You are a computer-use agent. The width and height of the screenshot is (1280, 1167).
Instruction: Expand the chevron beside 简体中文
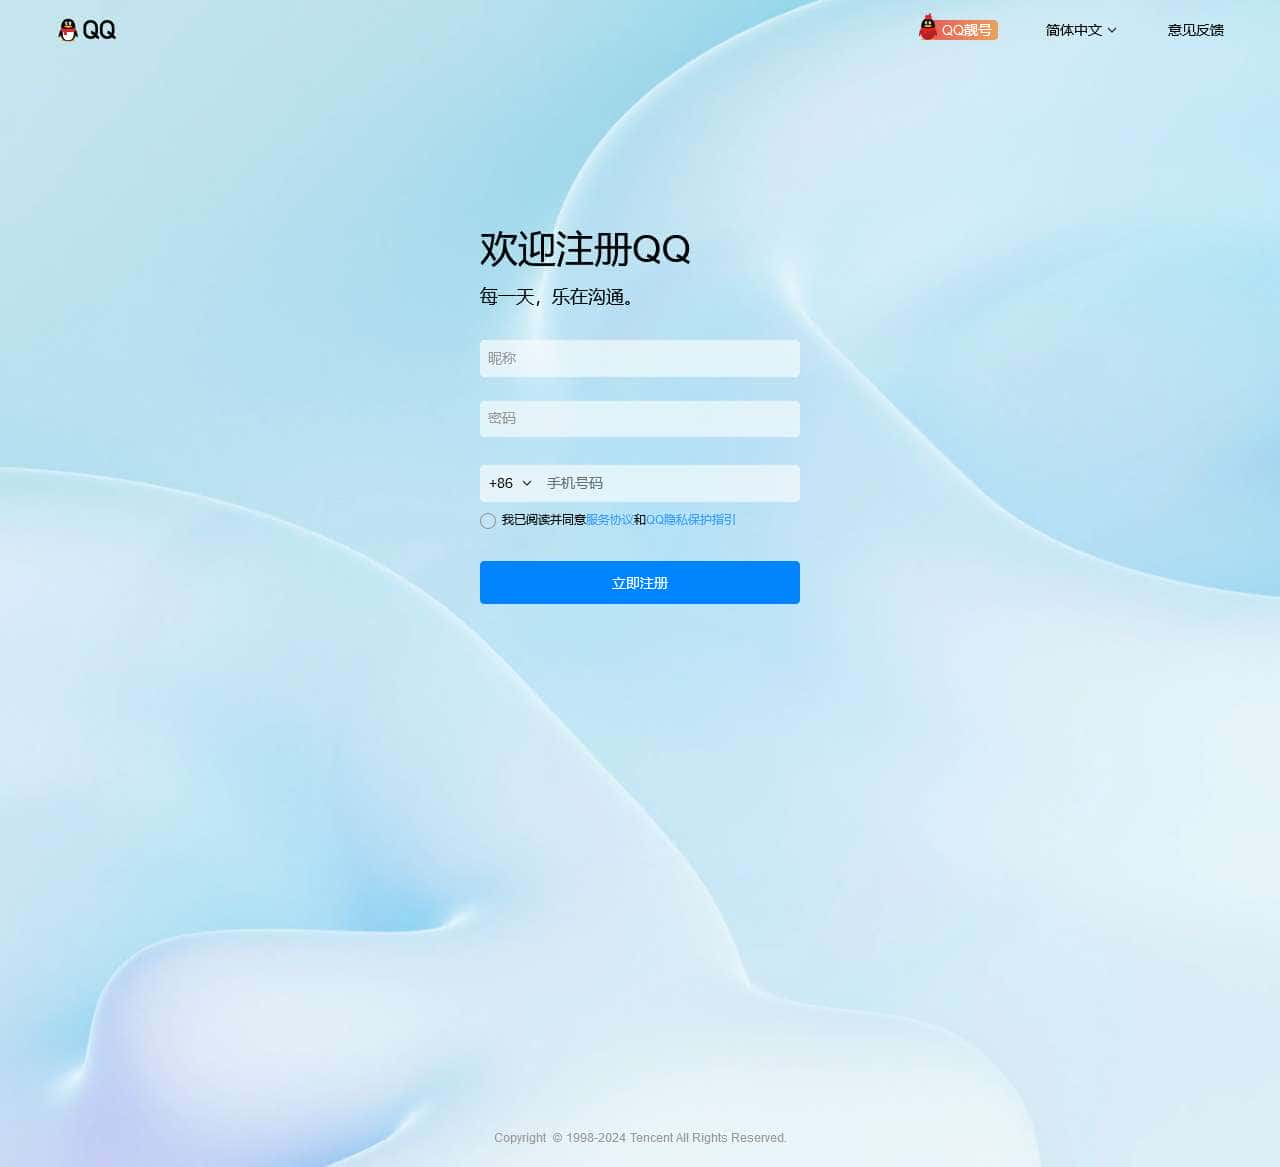pos(1113,30)
